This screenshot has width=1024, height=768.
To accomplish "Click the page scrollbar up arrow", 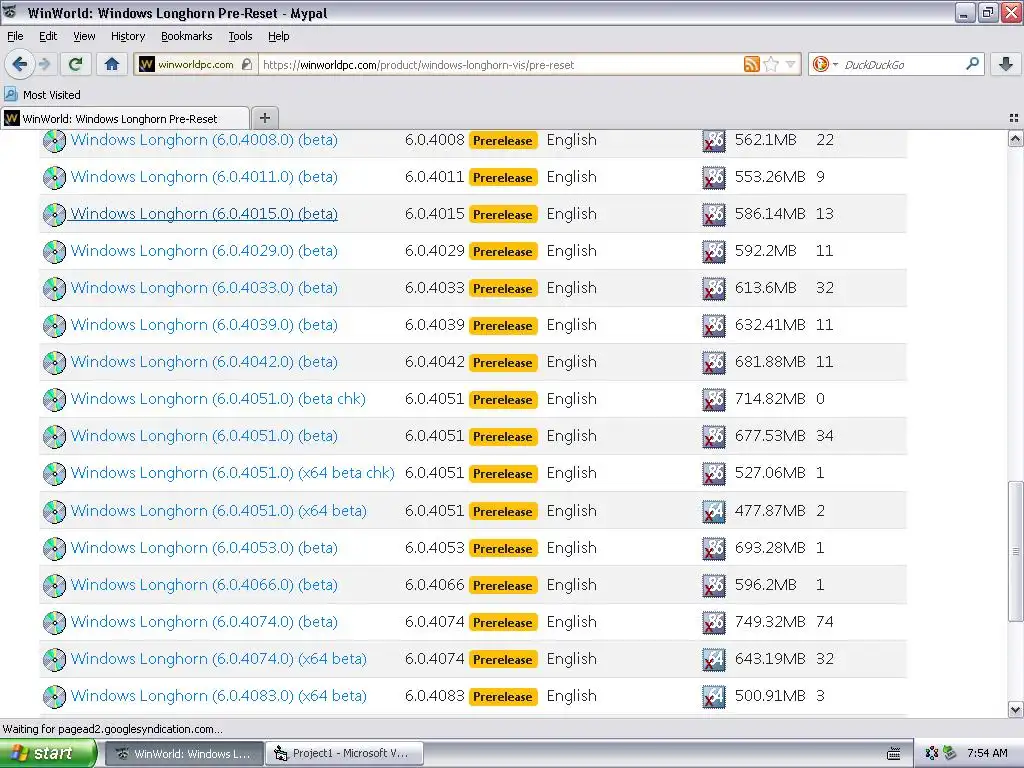I will click(x=1015, y=138).
